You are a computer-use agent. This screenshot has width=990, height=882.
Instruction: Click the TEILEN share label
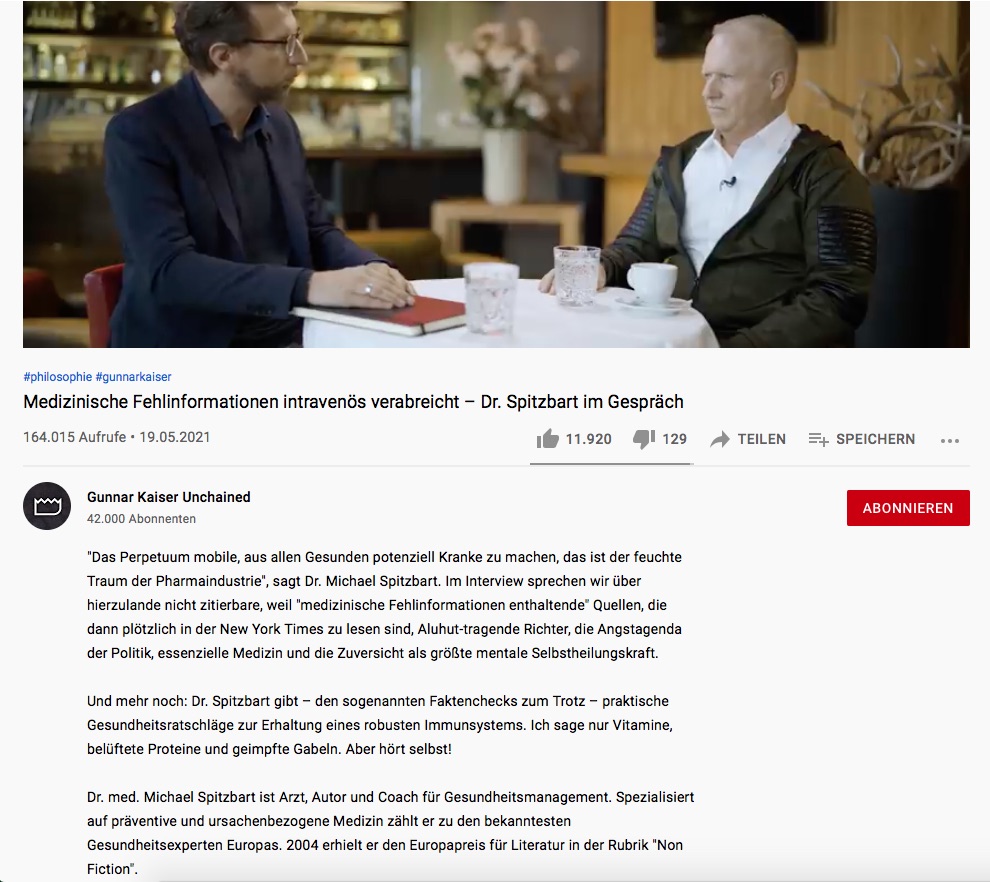761,439
